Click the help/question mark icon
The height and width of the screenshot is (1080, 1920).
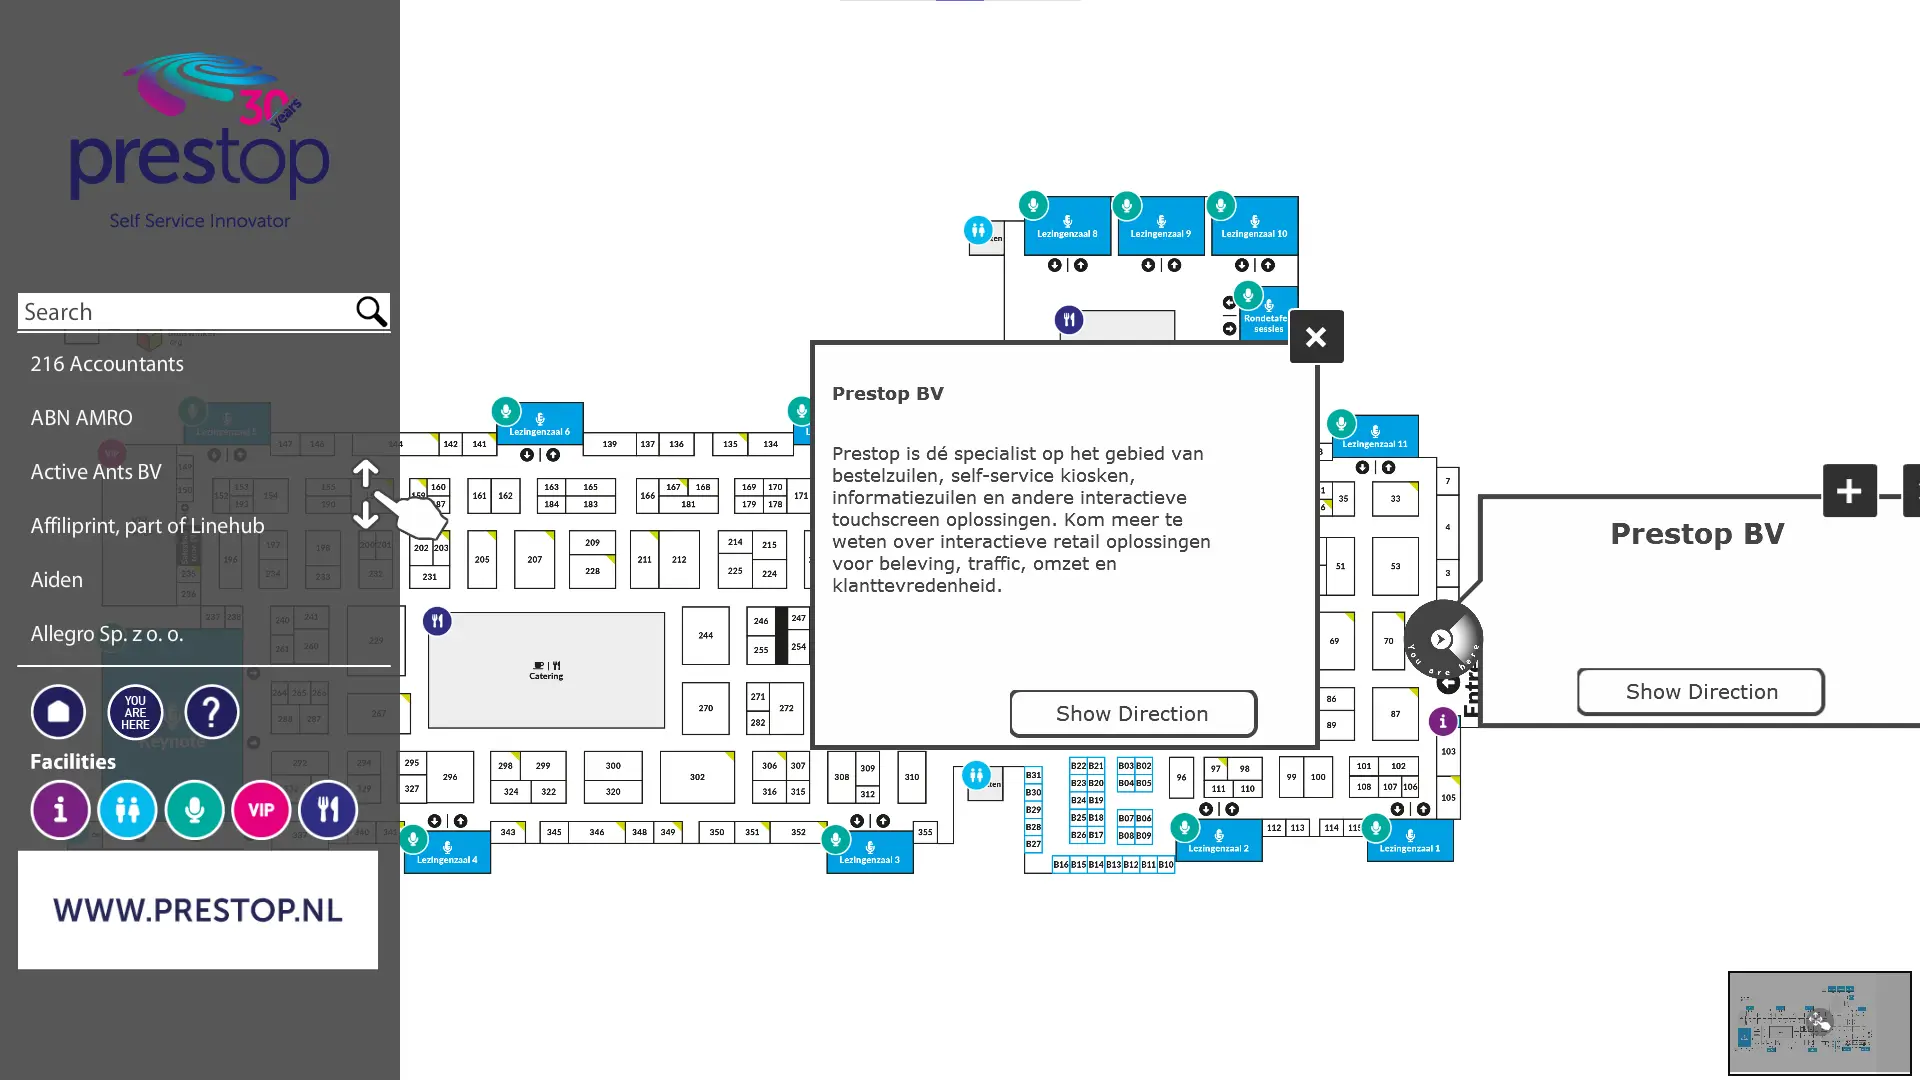coord(210,711)
